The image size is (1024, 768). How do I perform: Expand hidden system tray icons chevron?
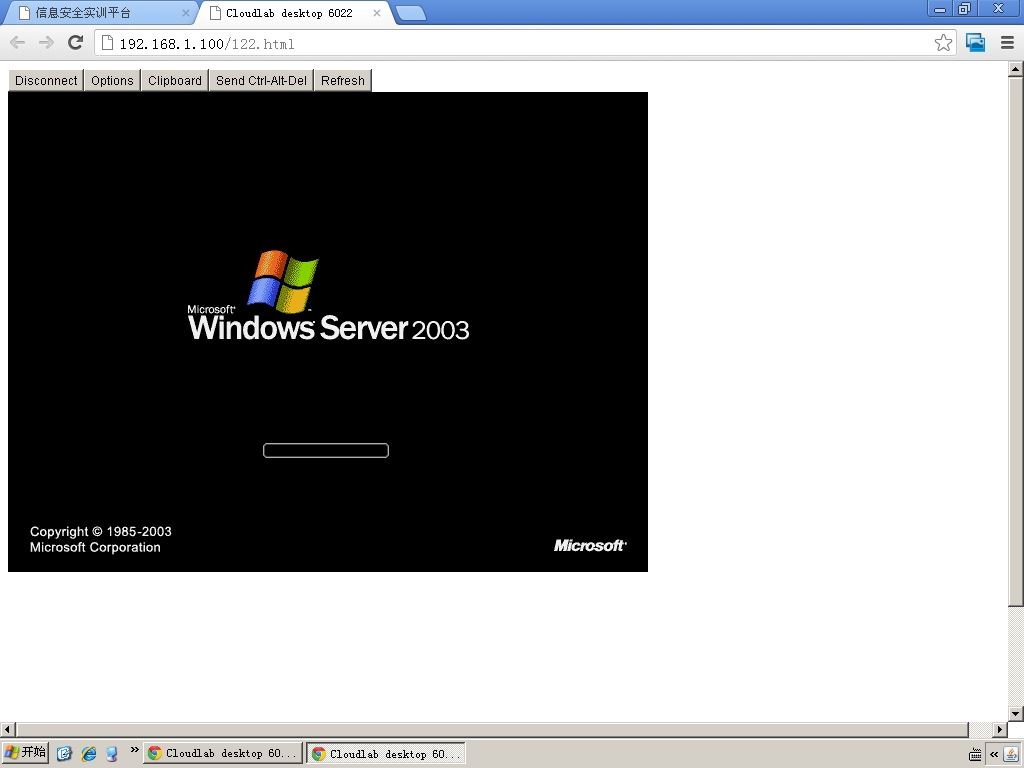(x=994, y=754)
